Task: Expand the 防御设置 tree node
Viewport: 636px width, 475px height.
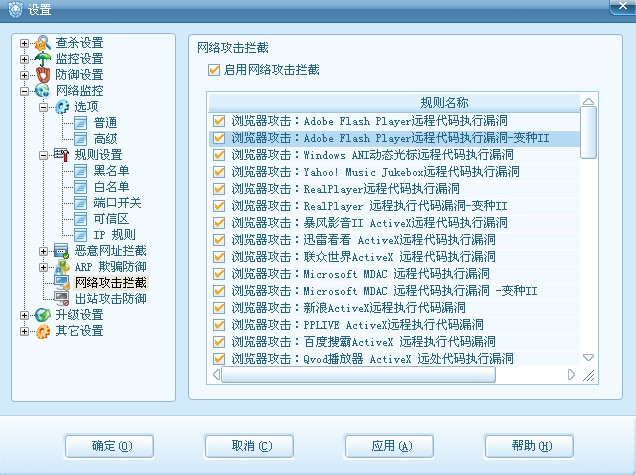Action: [24, 75]
